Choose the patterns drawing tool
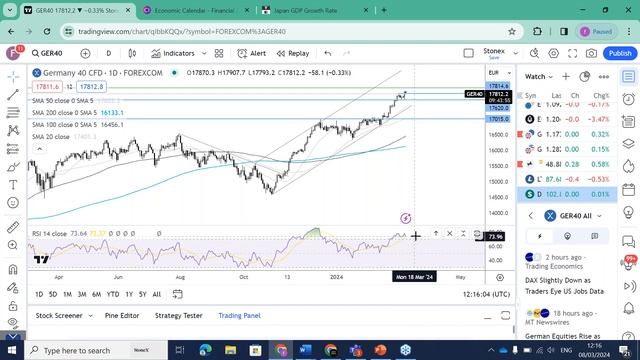 pyautogui.click(x=13, y=131)
